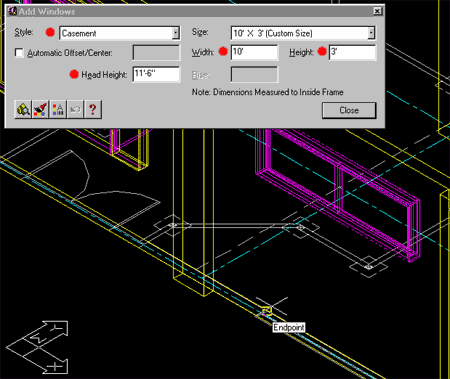Click the disabled Rise input field
Screen dimensions: 450x379
(x=254, y=74)
